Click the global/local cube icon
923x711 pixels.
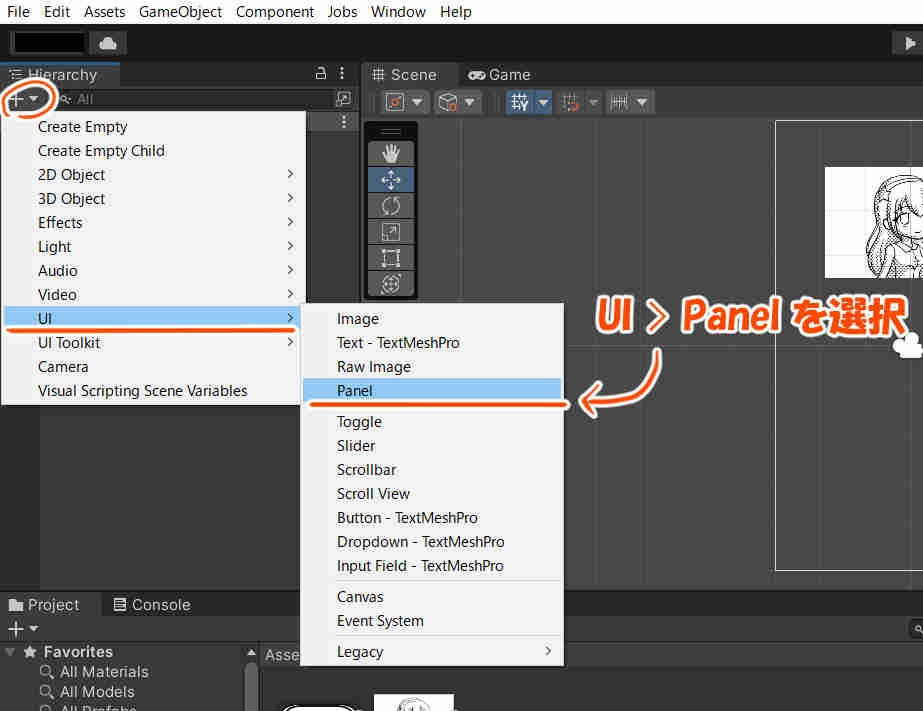click(447, 102)
